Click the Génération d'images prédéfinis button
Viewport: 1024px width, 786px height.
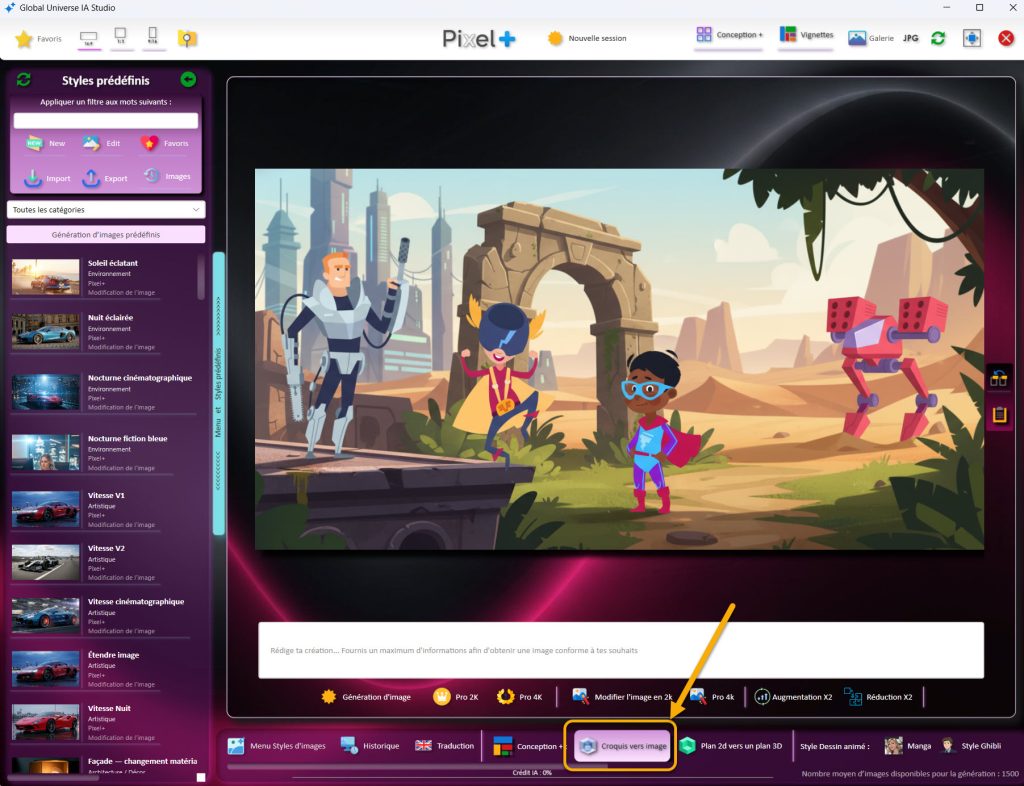click(106, 235)
